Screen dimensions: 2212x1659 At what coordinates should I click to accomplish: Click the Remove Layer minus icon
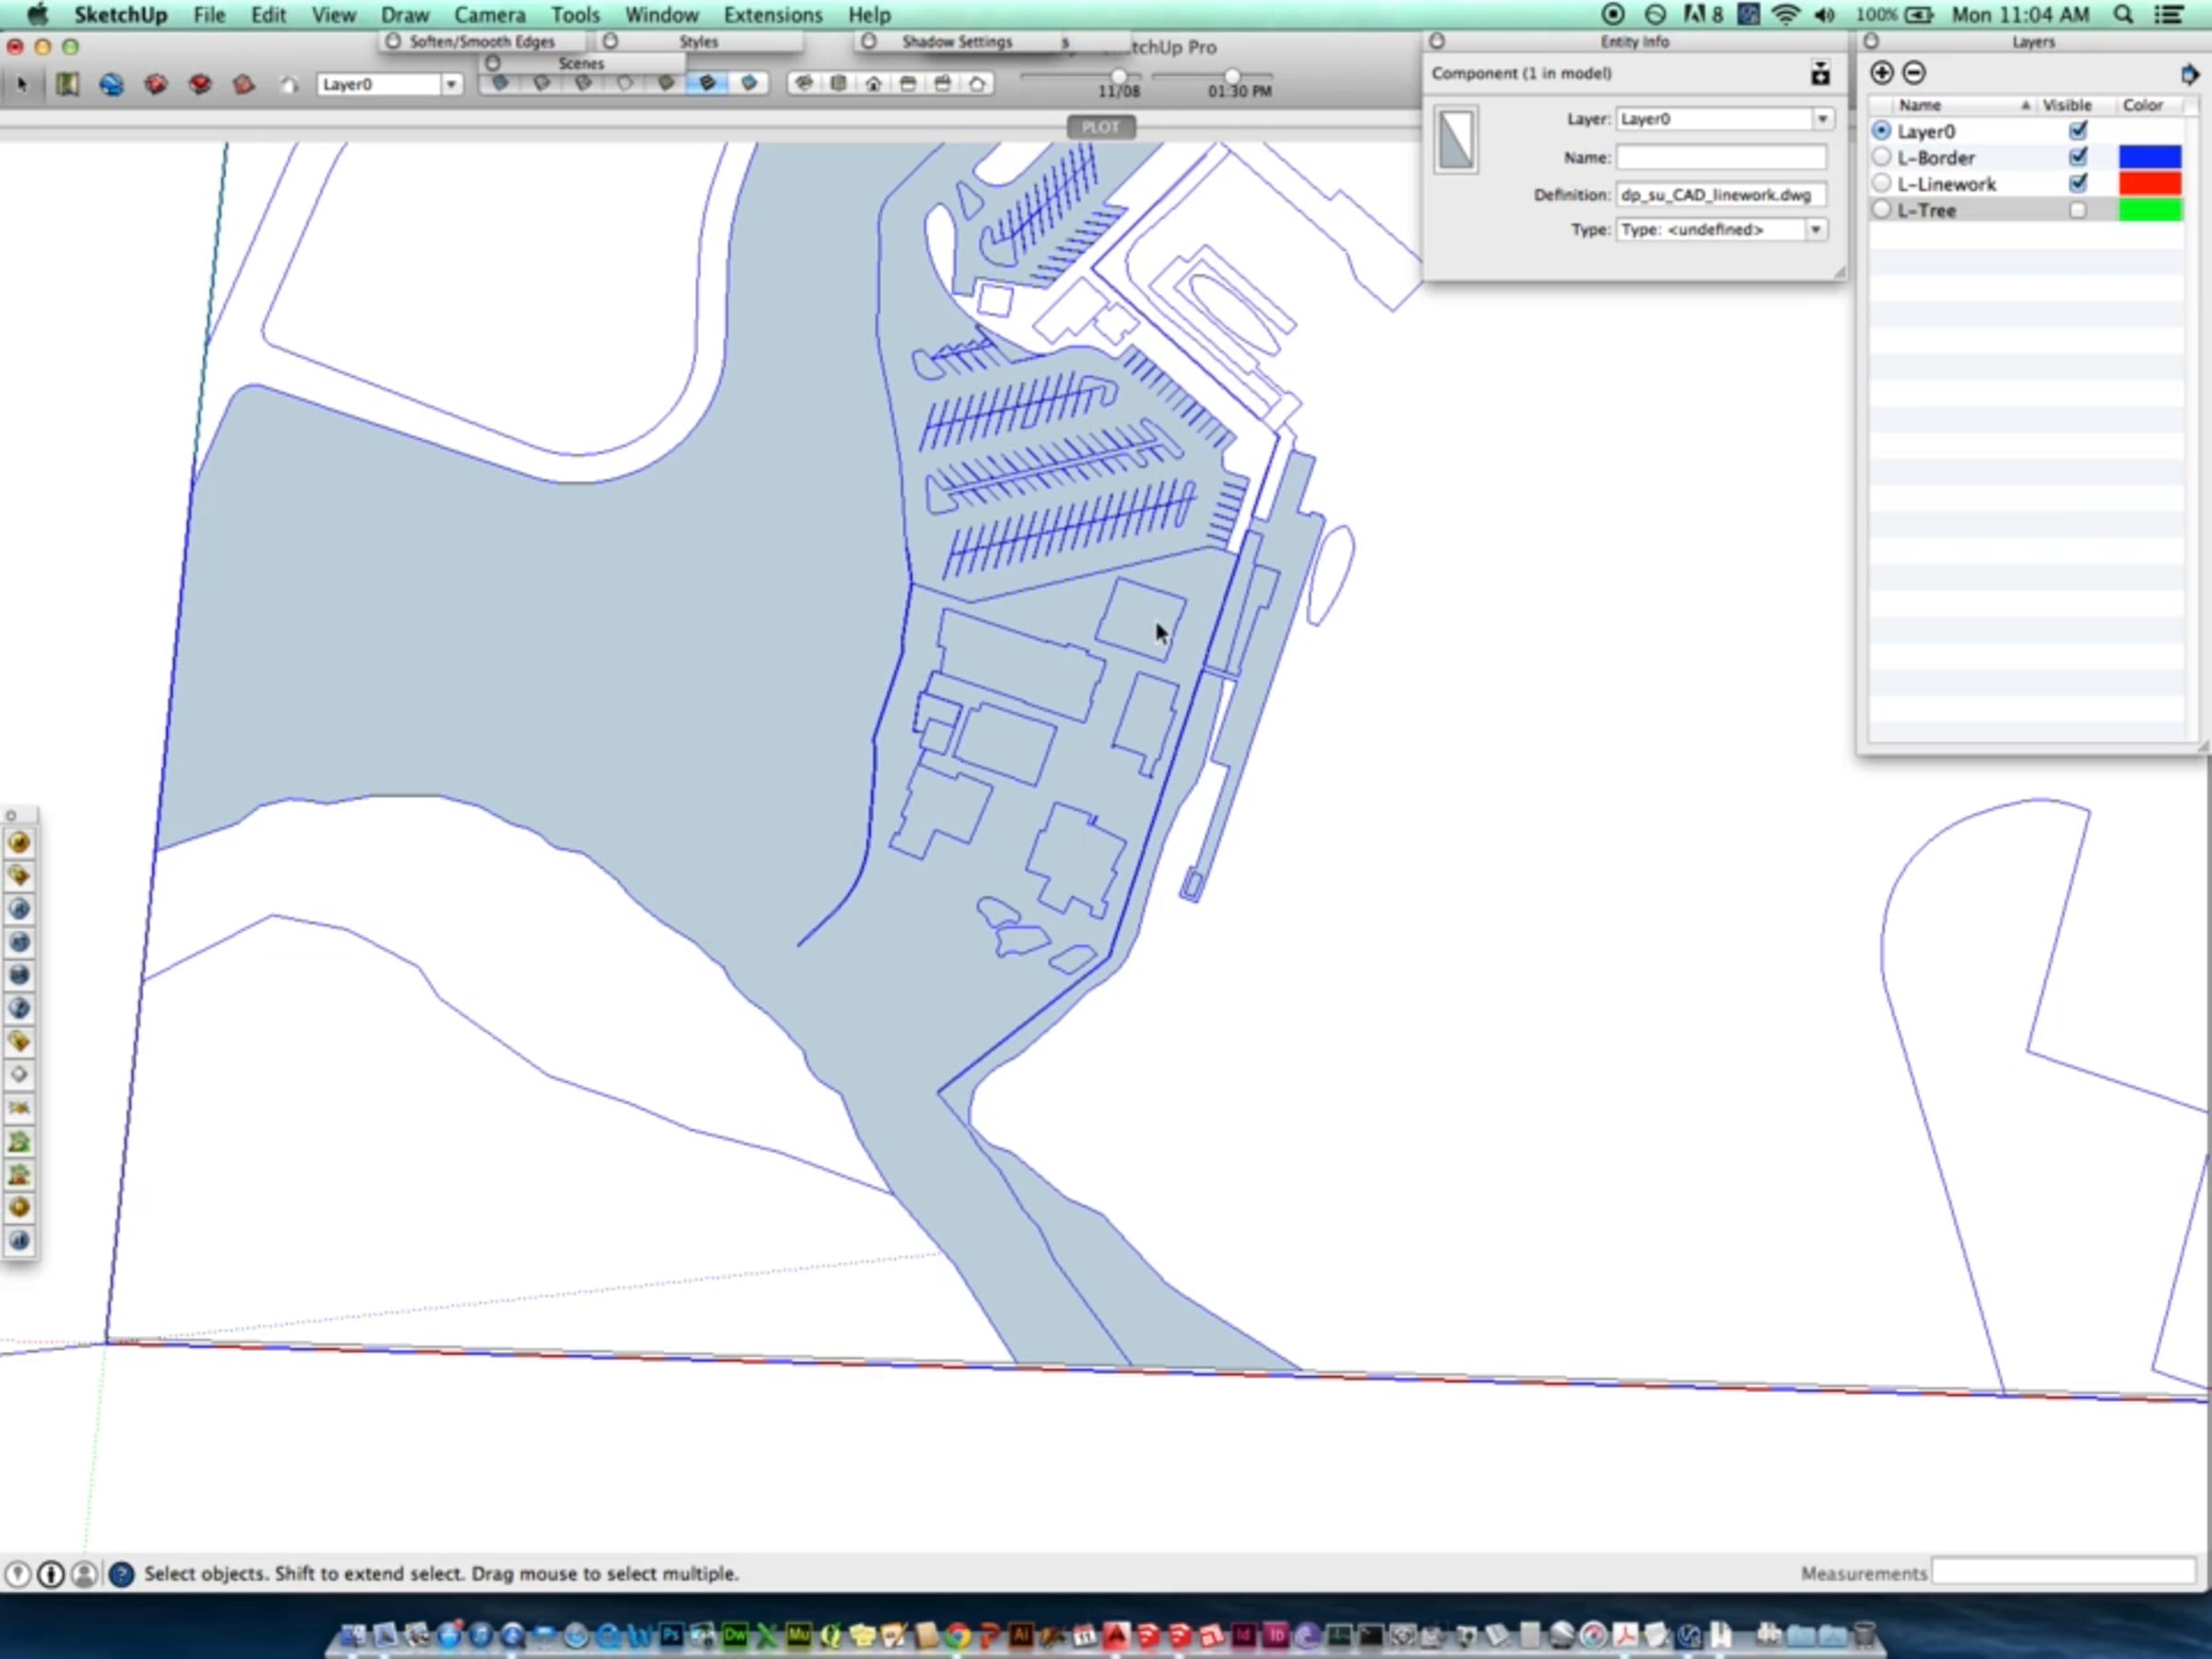[1913, 73]
